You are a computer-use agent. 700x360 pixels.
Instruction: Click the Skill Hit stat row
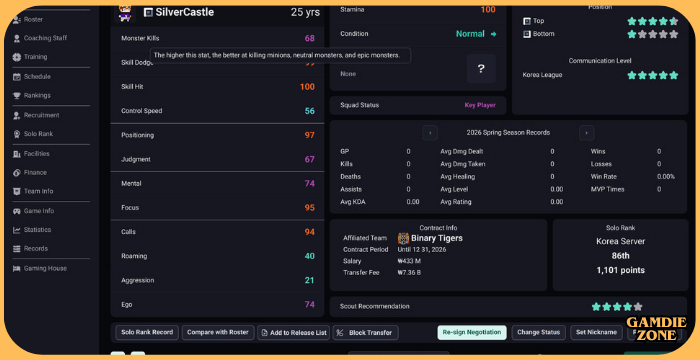pyautogui.click(x=217, y=87)
